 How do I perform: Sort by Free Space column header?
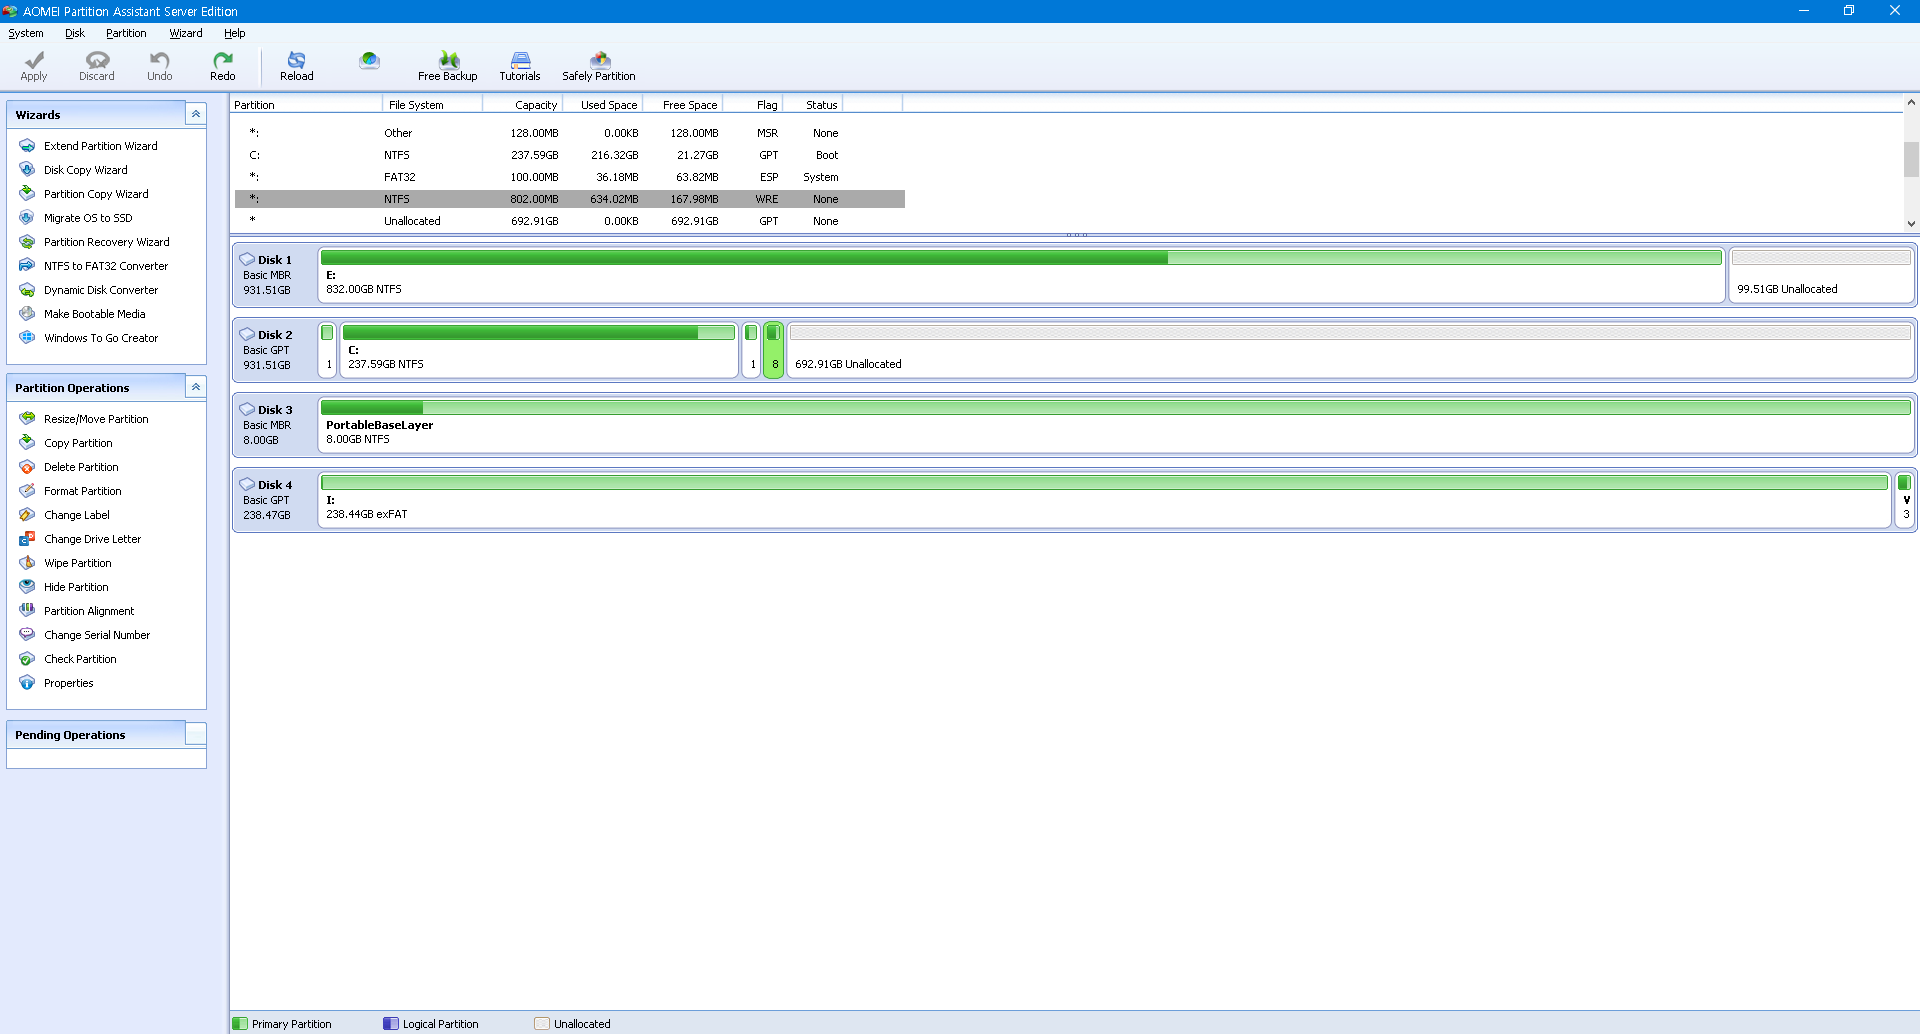(x=683, y=104)
